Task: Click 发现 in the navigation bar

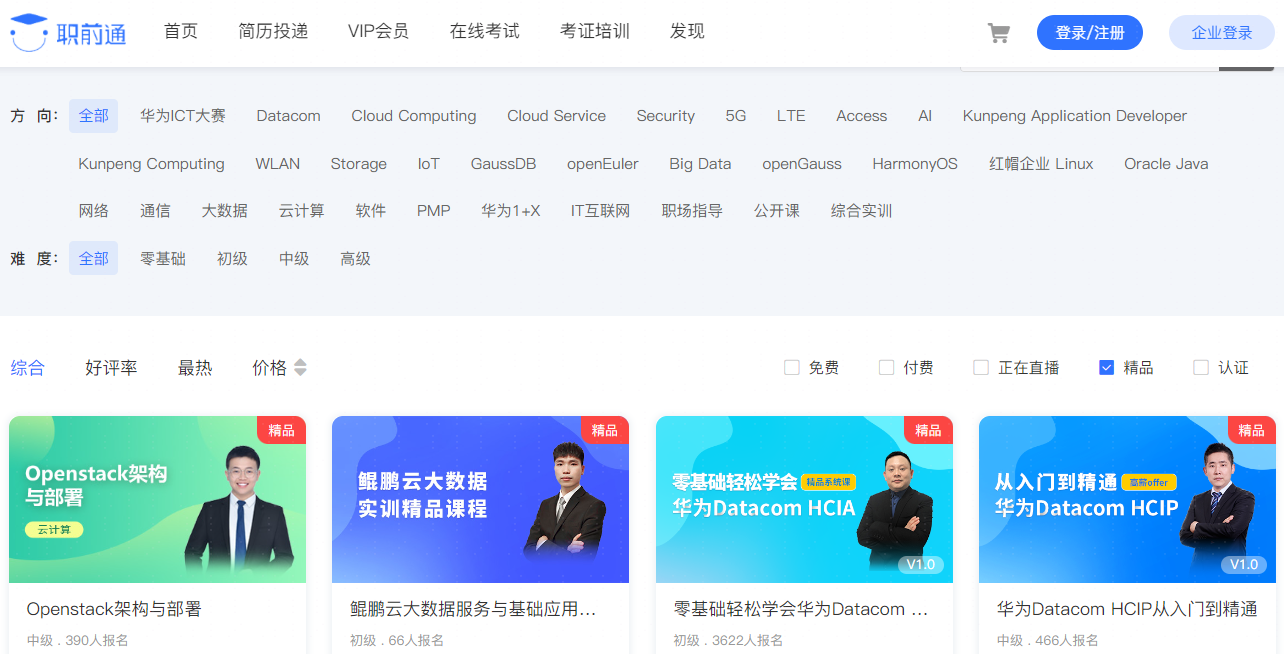Action: point(687,31)
